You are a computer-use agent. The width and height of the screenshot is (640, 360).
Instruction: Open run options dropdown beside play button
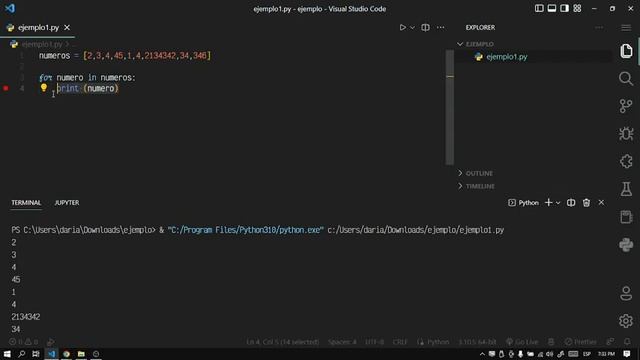[412, 27]
